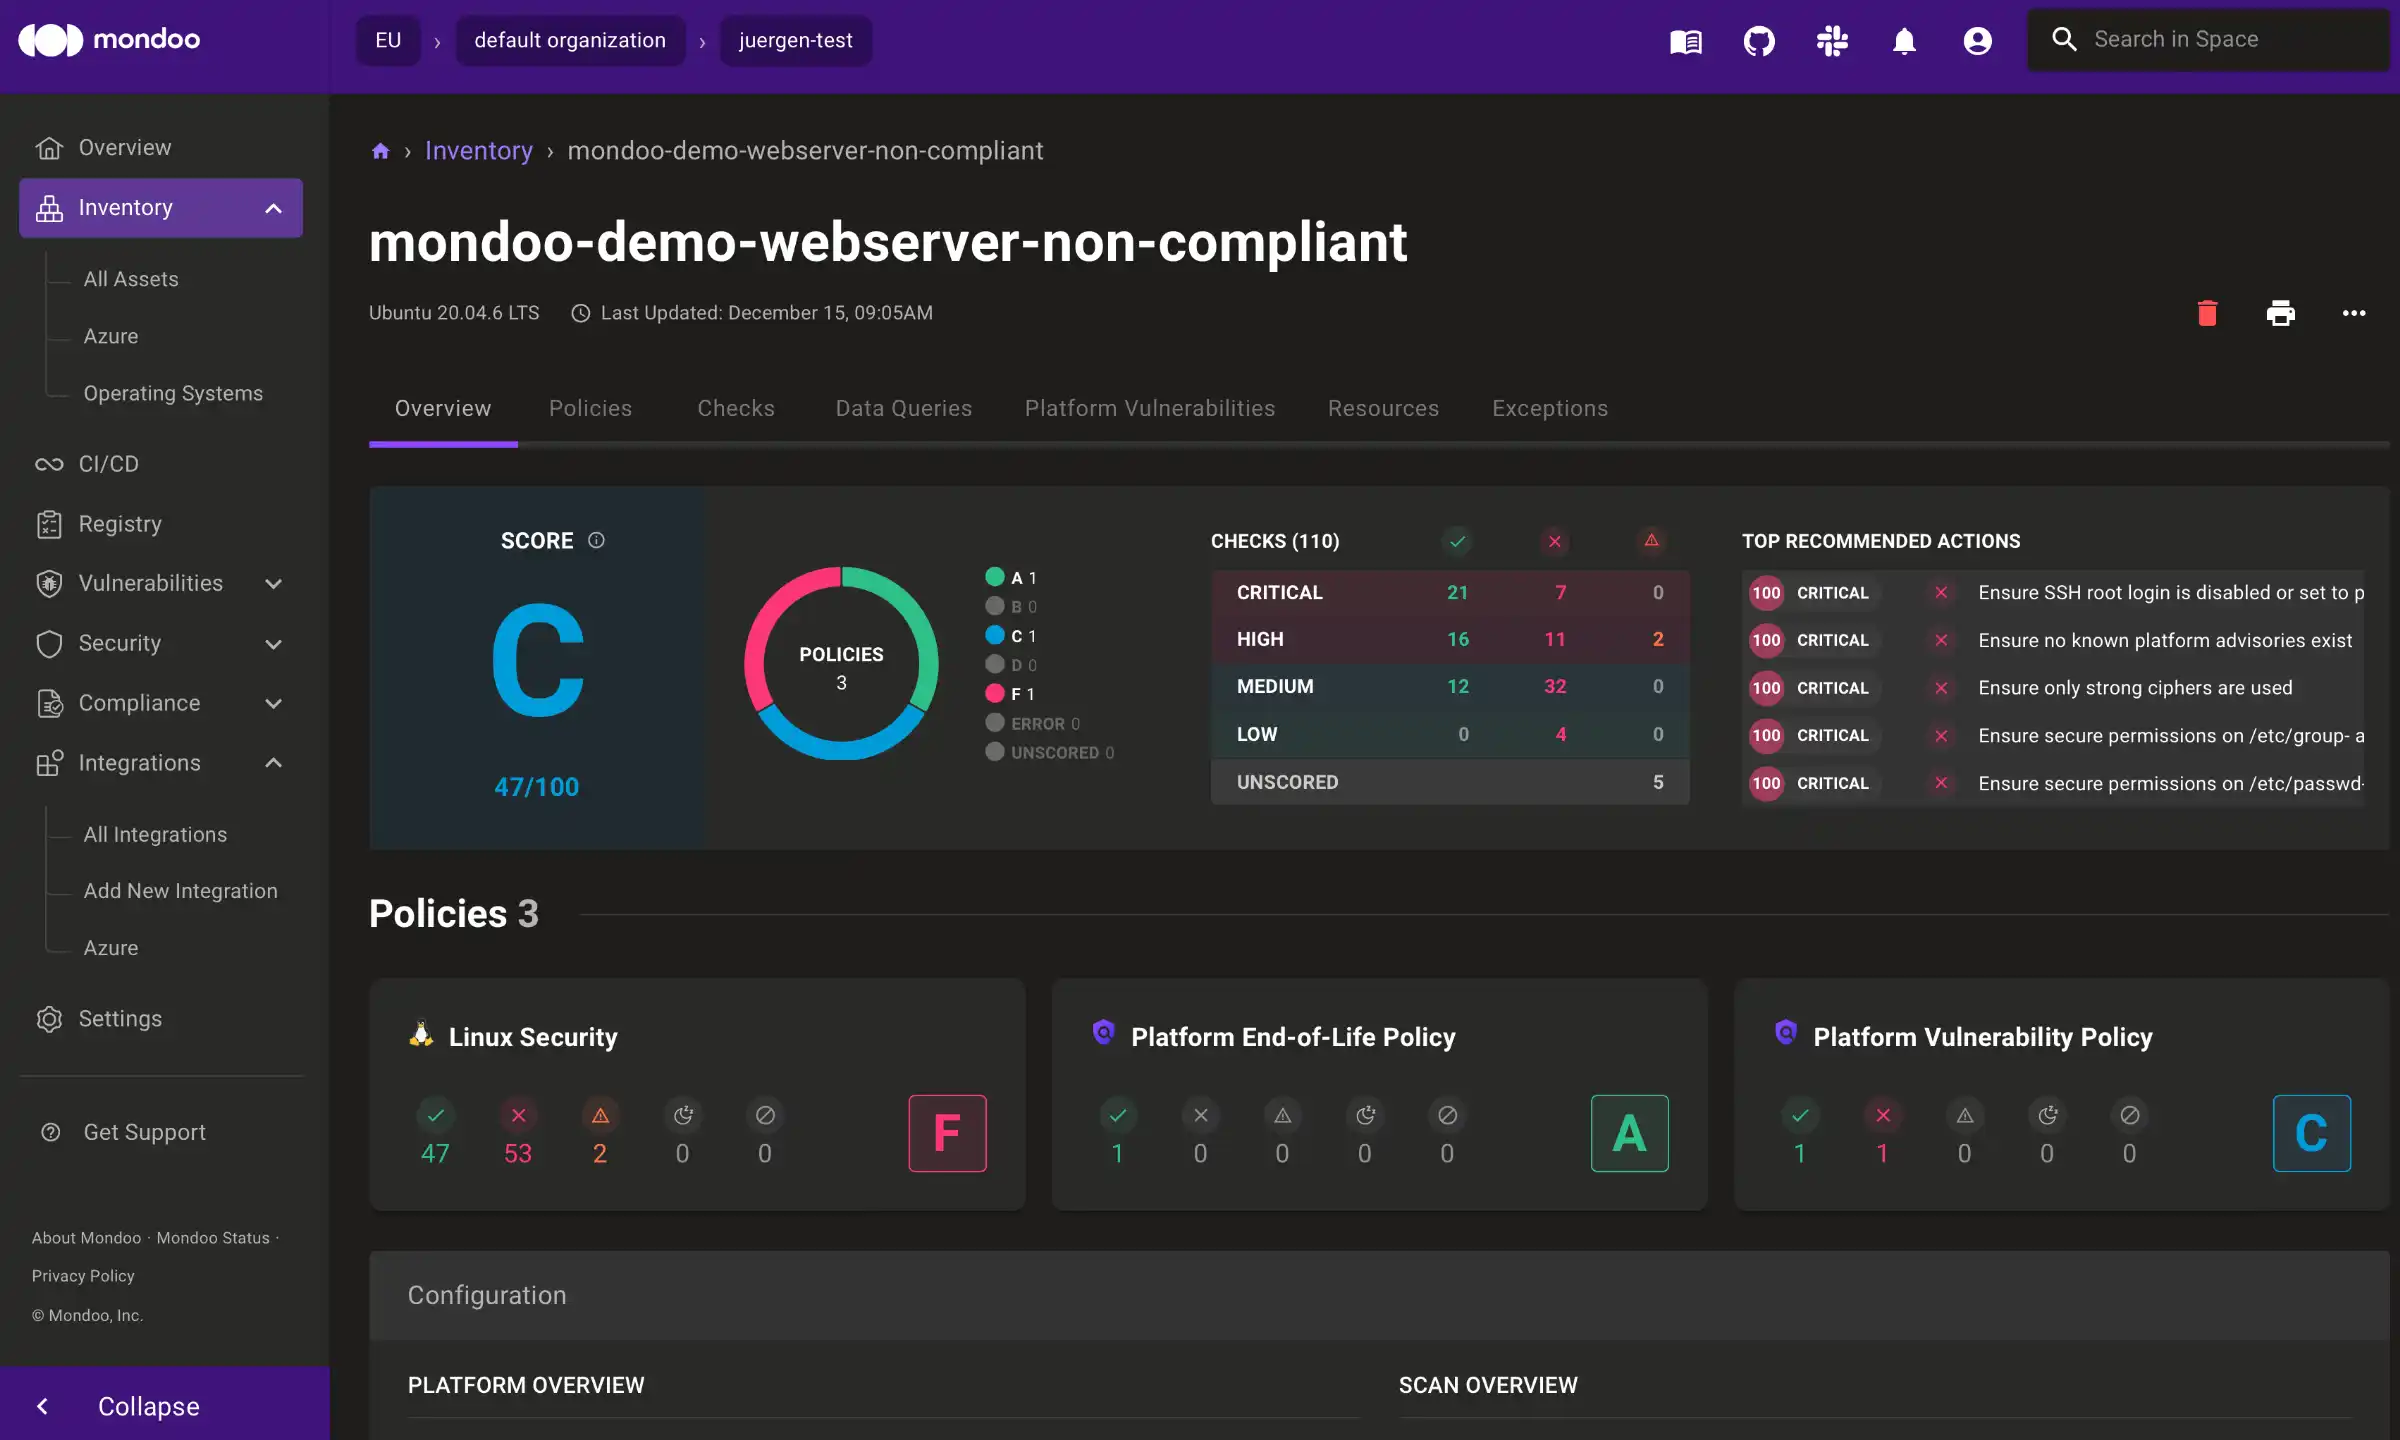Click the Inventory breadcrumb navigation link
The image size is (2400, 1440).
478,153
